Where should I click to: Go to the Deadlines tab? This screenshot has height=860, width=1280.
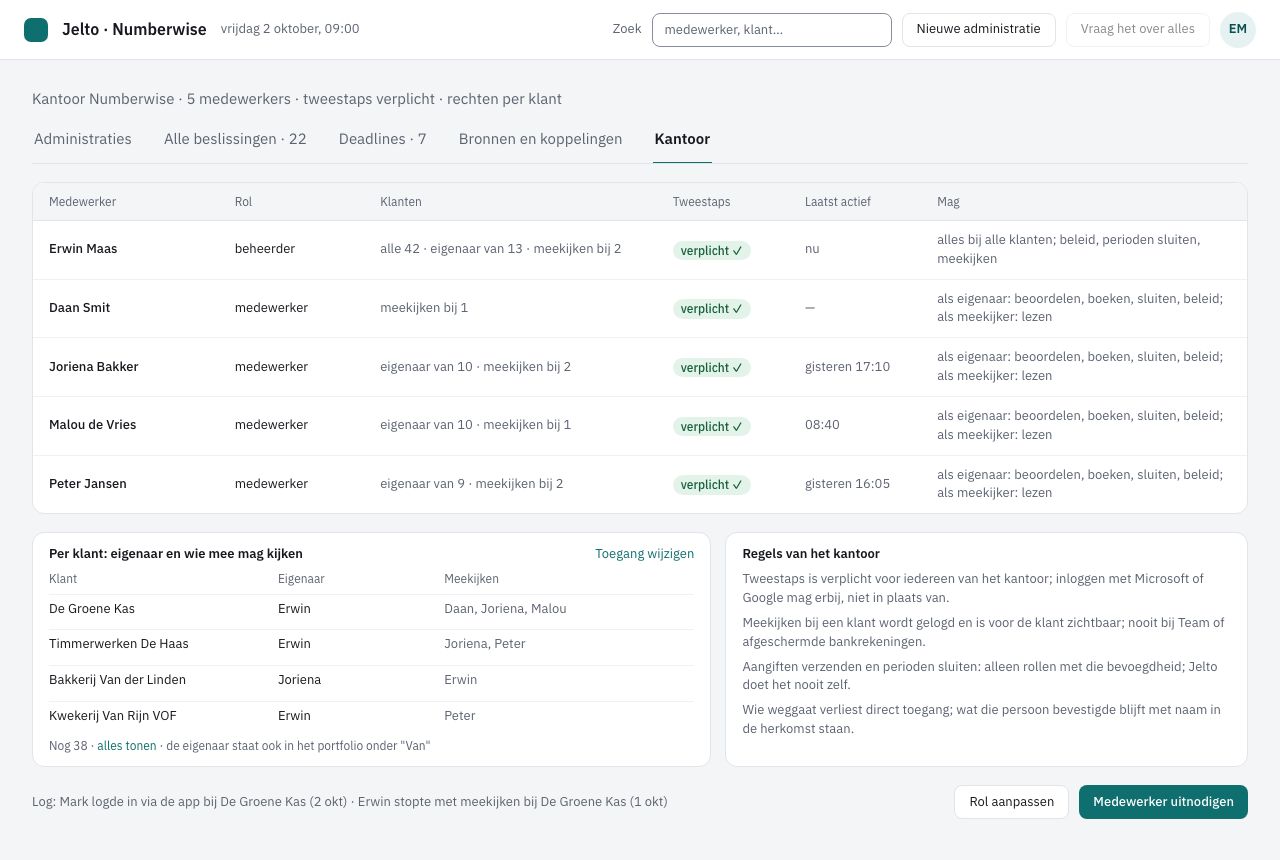click(x=383, y=140)
